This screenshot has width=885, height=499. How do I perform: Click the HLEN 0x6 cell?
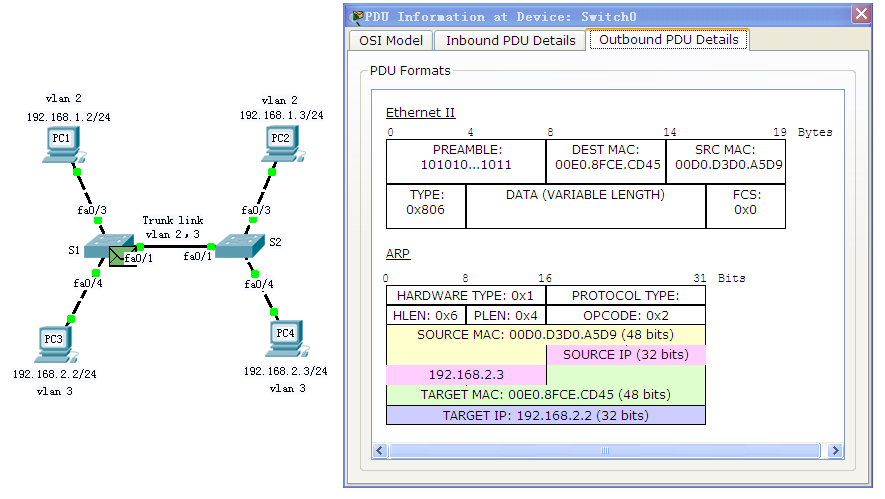pyautogui.click(x=426, y=316)
